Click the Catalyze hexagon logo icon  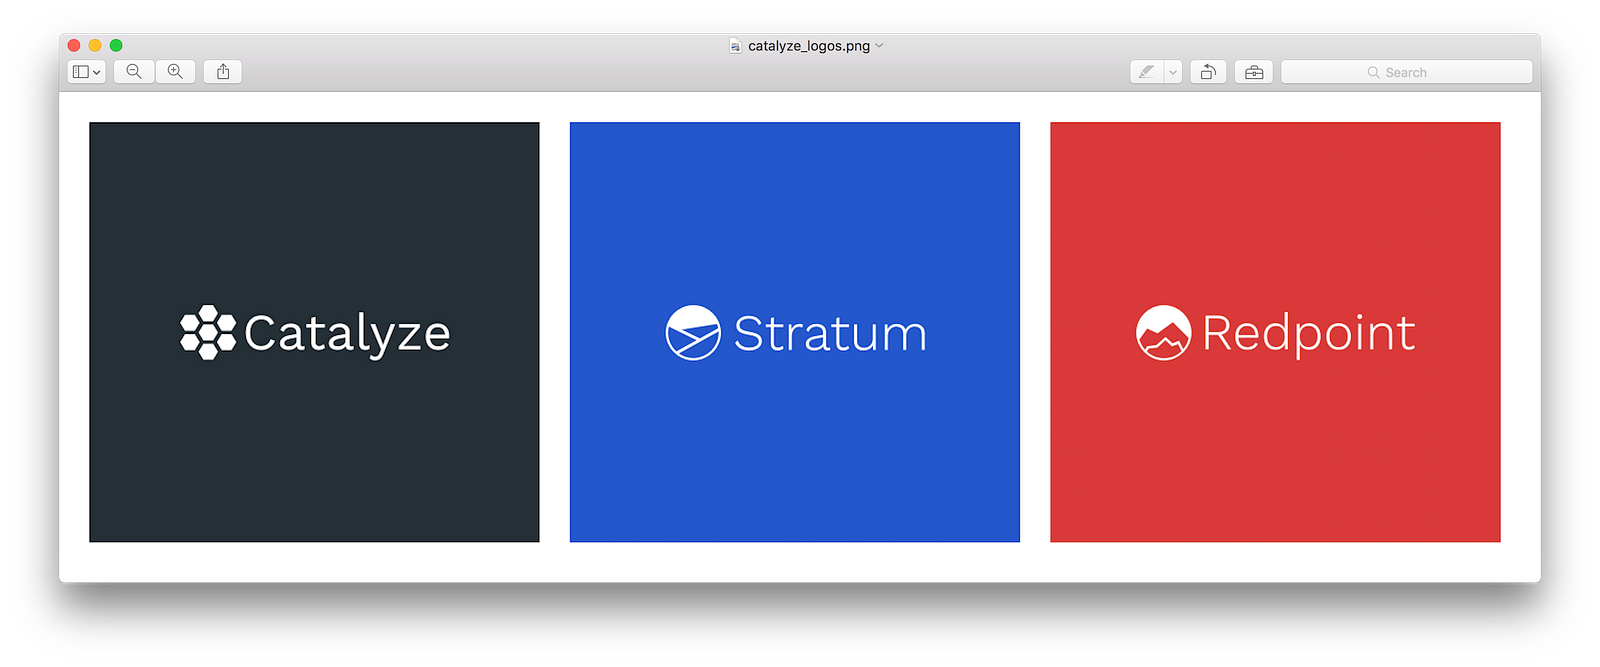tap(208, 332)
